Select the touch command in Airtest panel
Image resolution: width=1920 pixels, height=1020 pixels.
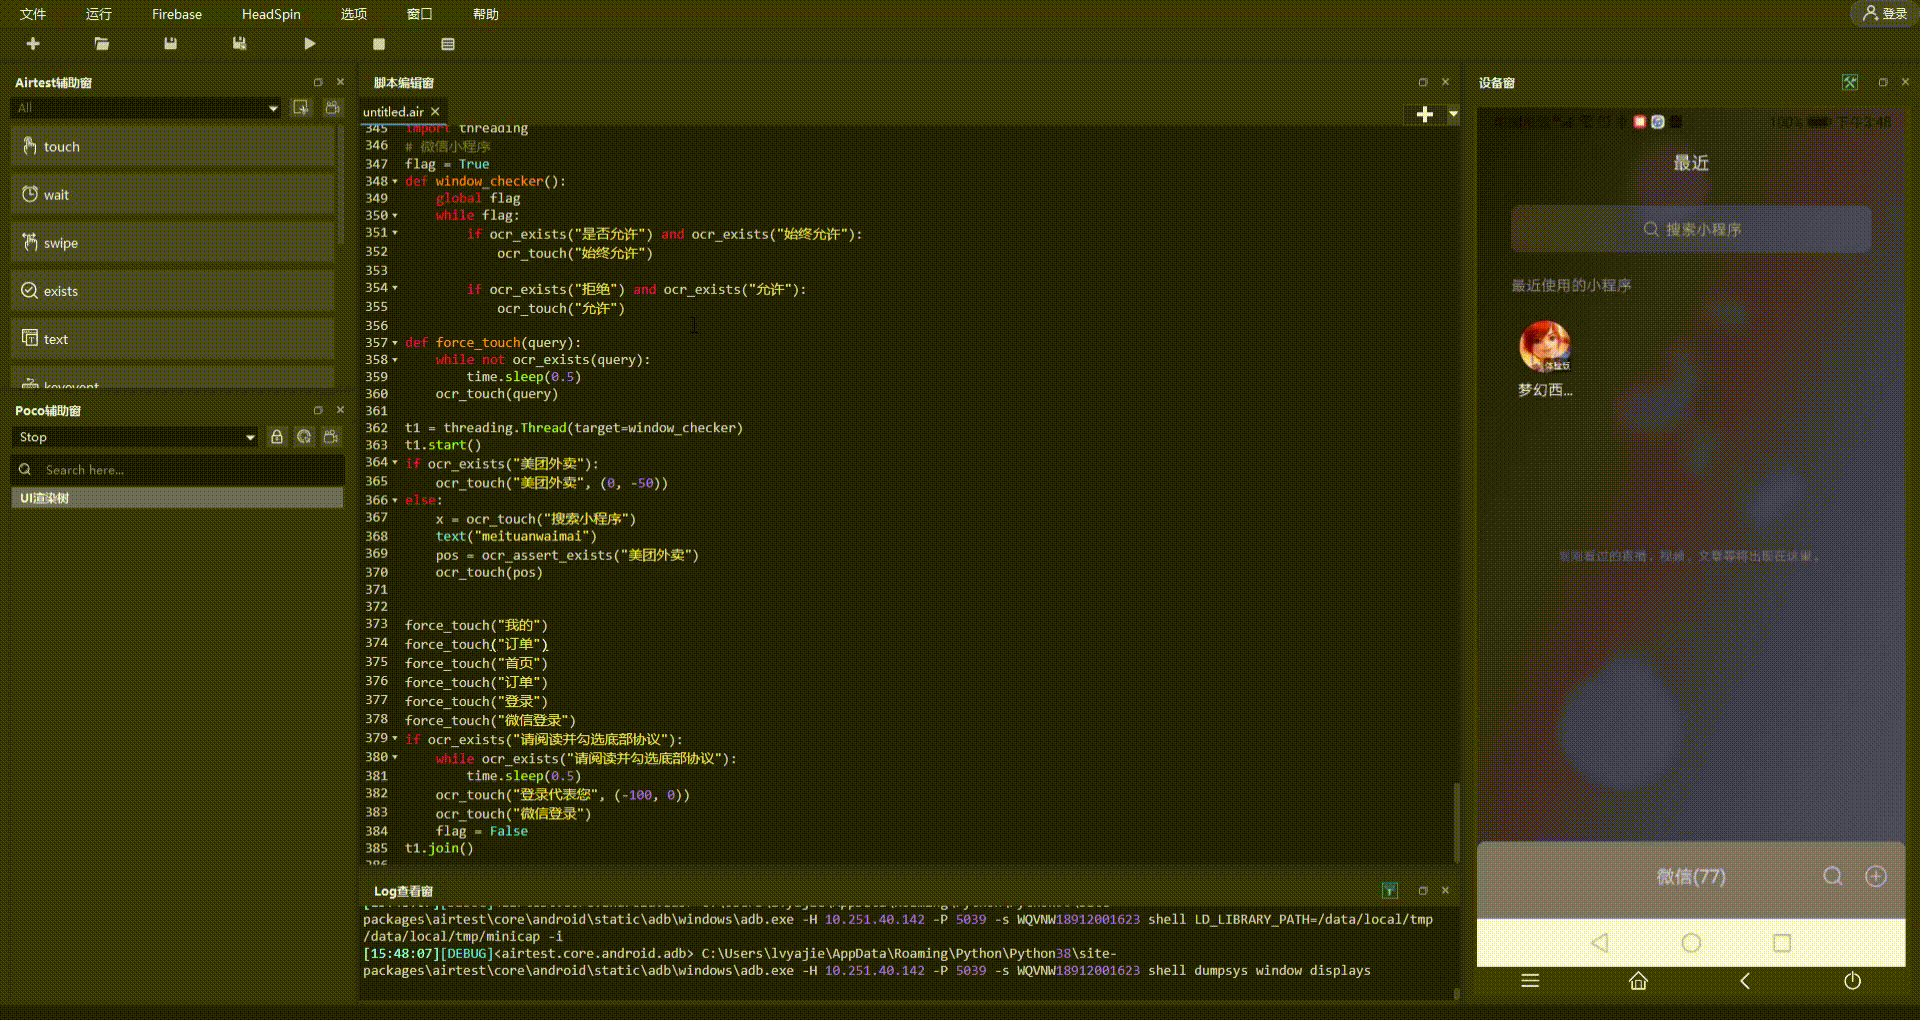click(172, 146)
